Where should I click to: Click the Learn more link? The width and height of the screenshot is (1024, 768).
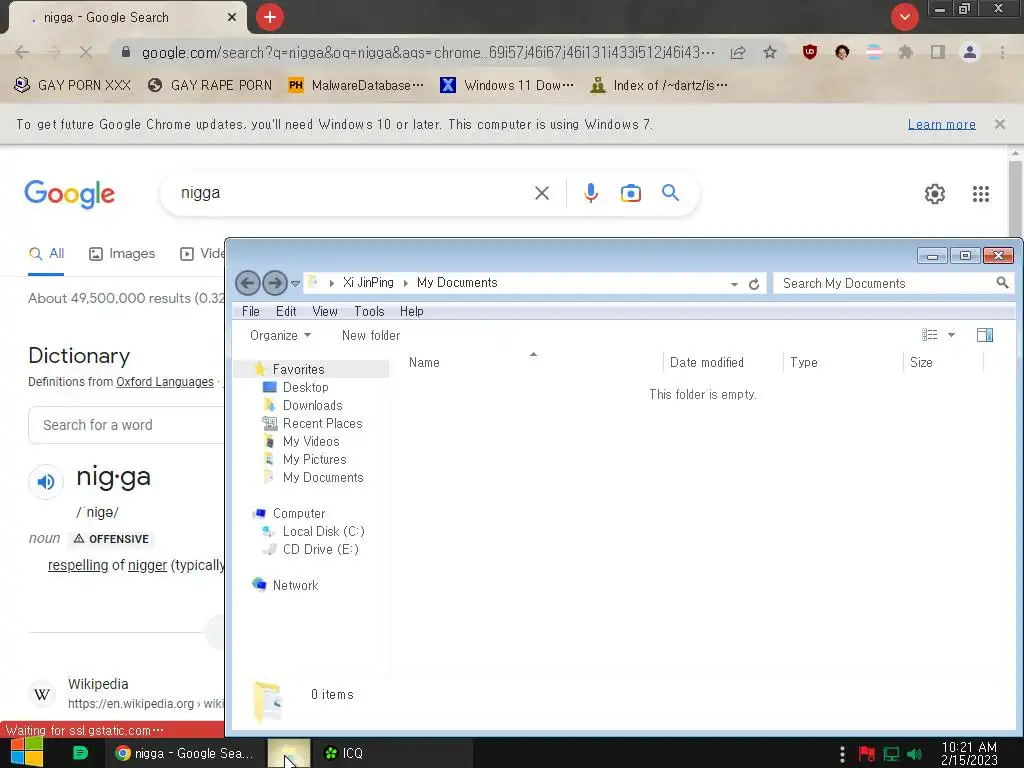click(x=942, y=124)
